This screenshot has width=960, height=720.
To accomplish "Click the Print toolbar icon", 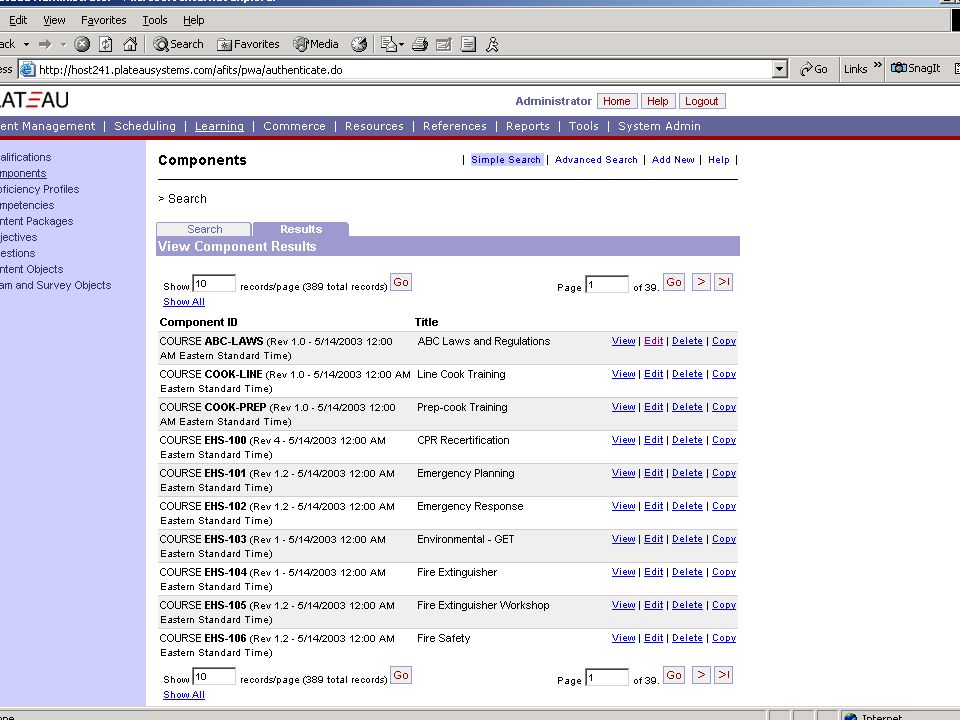I will pos(420,44).
